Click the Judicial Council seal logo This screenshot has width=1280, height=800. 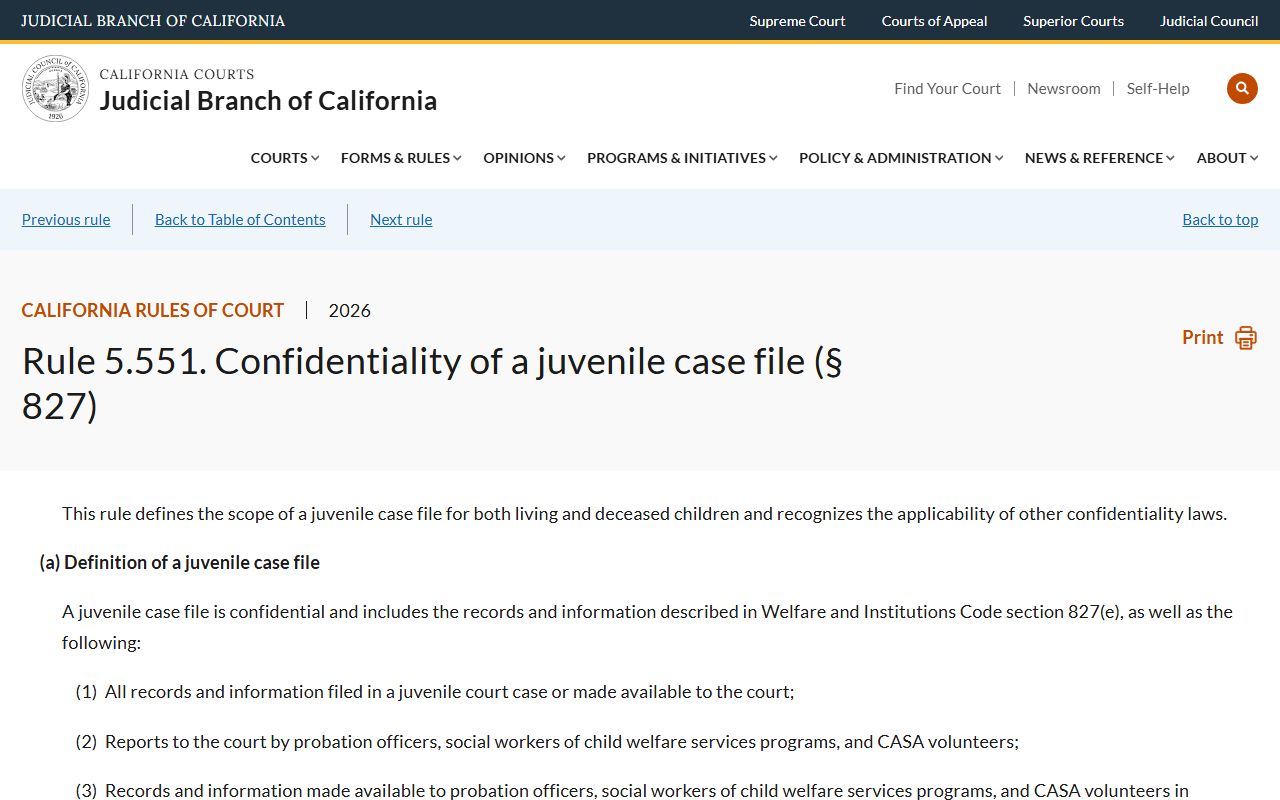coord(56,89)
